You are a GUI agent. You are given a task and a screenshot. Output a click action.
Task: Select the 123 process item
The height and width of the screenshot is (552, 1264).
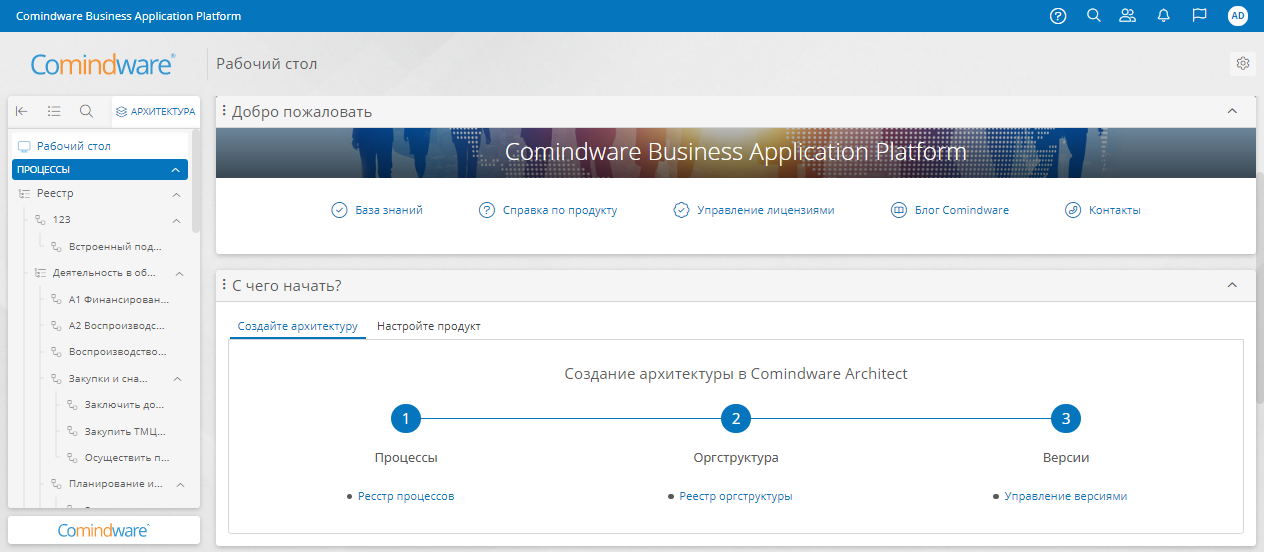pos(61,219)
